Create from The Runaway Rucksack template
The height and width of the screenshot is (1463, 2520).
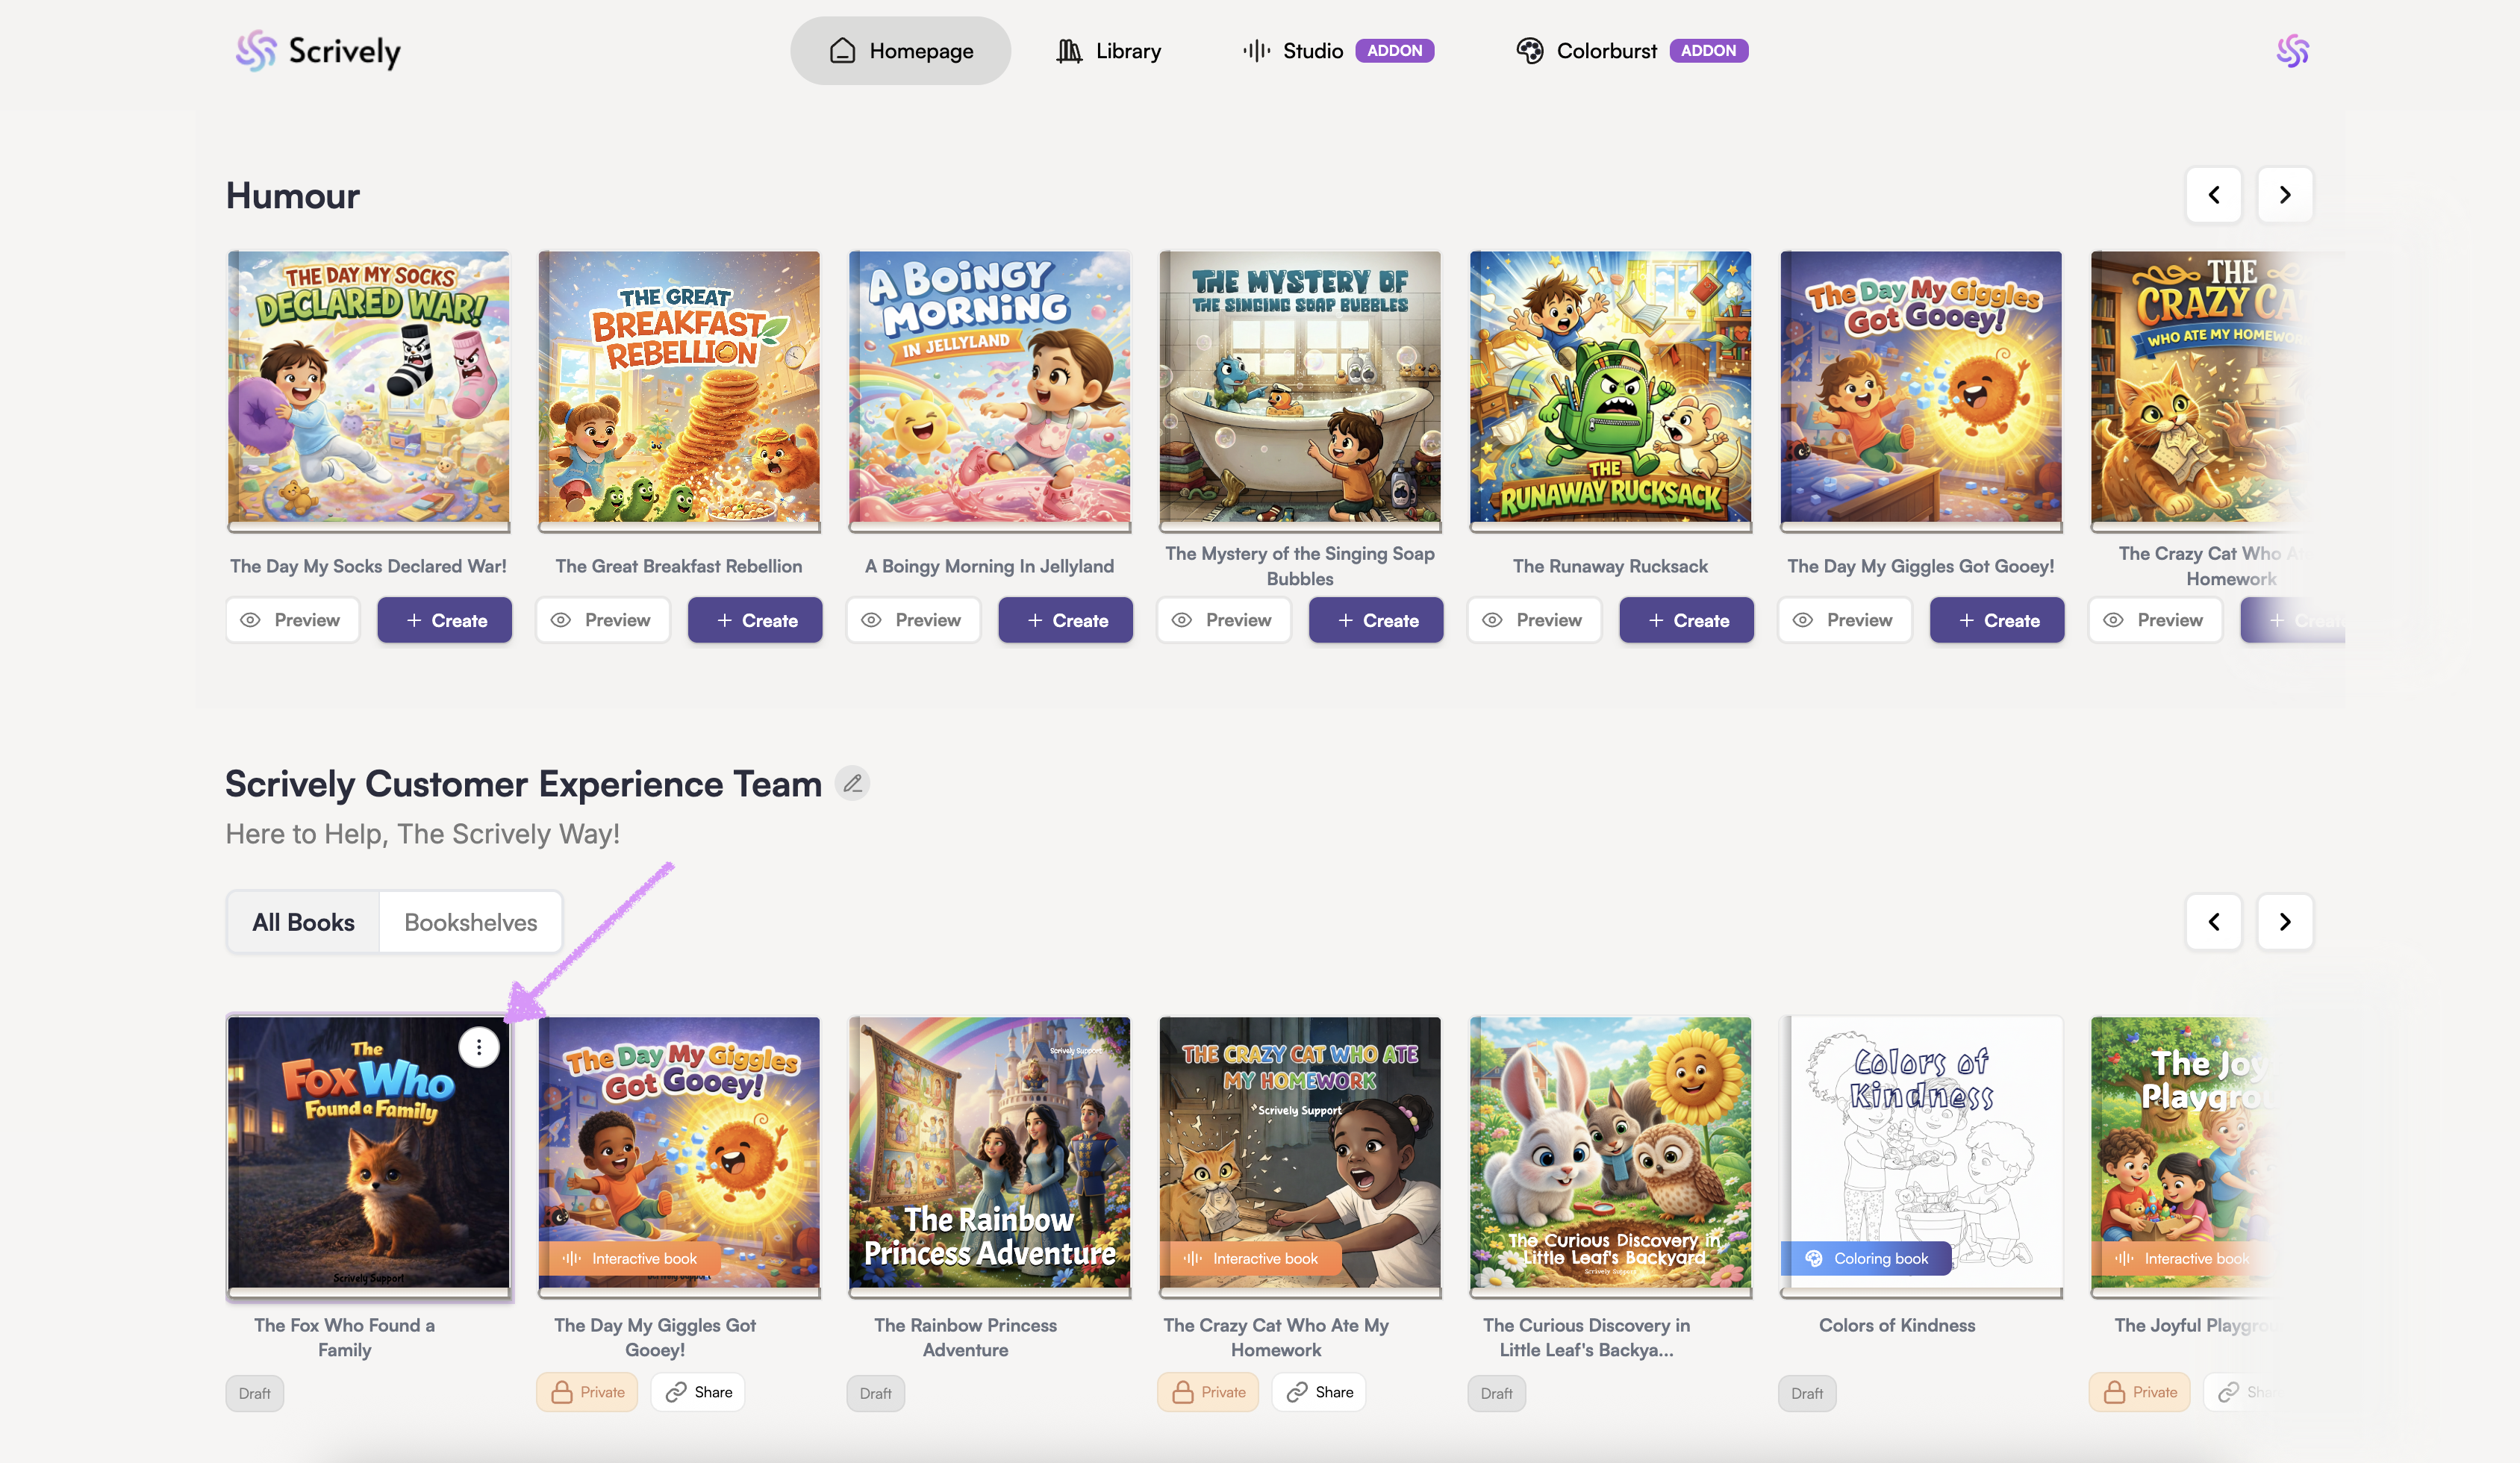coord(1686,620)
